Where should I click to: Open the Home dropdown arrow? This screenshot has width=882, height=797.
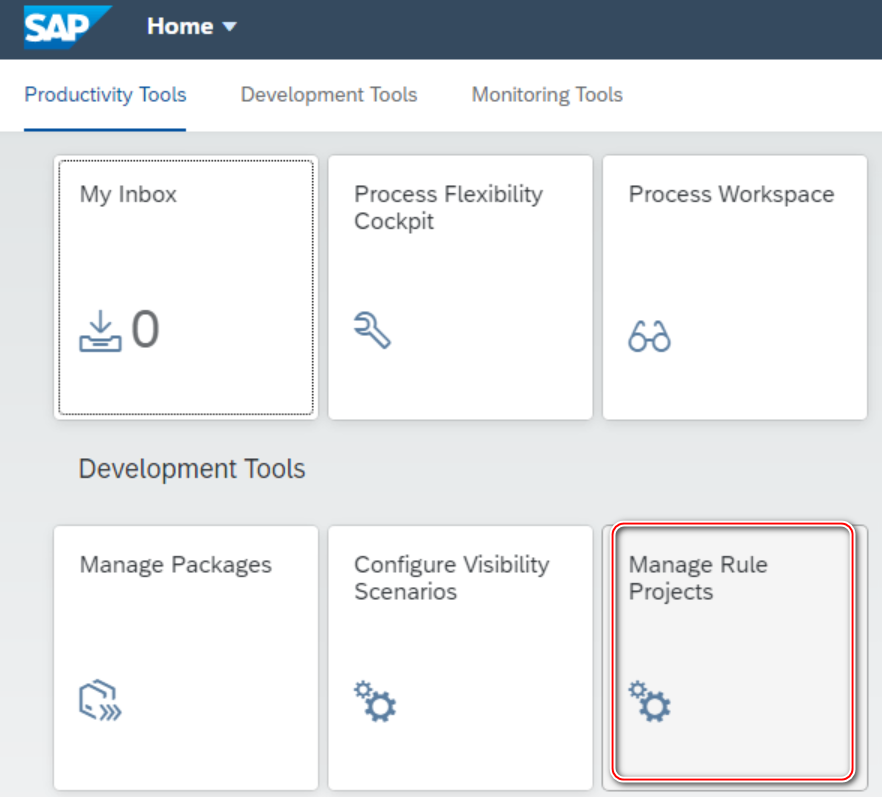click(230, 26)
